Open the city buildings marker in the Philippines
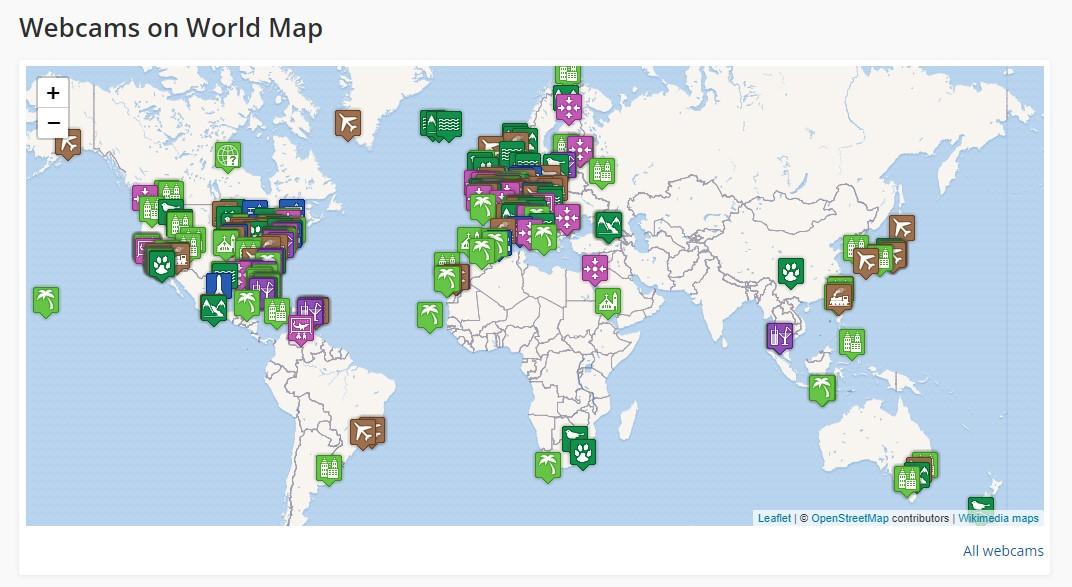Image resolution: width=1072 pixels, height=587 pixels. (852, 344)
